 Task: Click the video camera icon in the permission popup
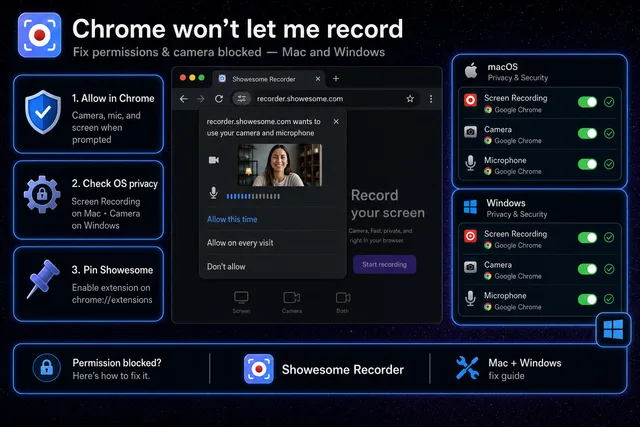[213, 160]
